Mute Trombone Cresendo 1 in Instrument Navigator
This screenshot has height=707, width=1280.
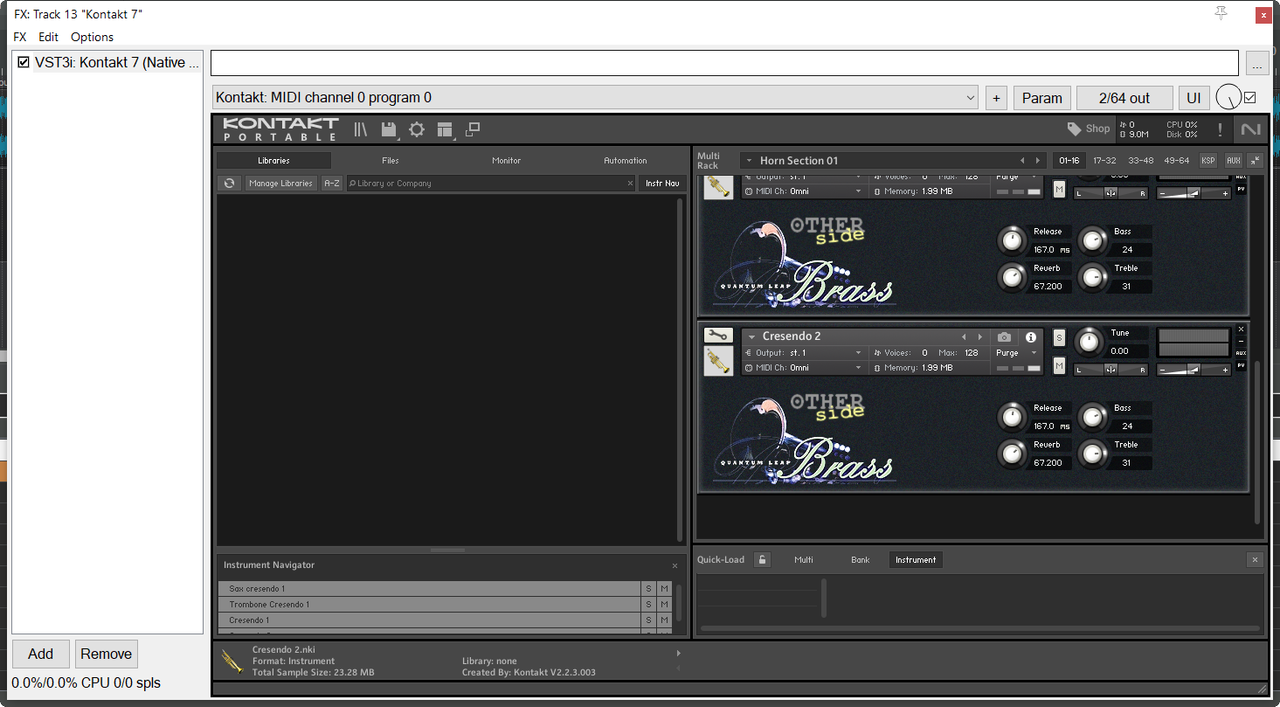[664, 605]
